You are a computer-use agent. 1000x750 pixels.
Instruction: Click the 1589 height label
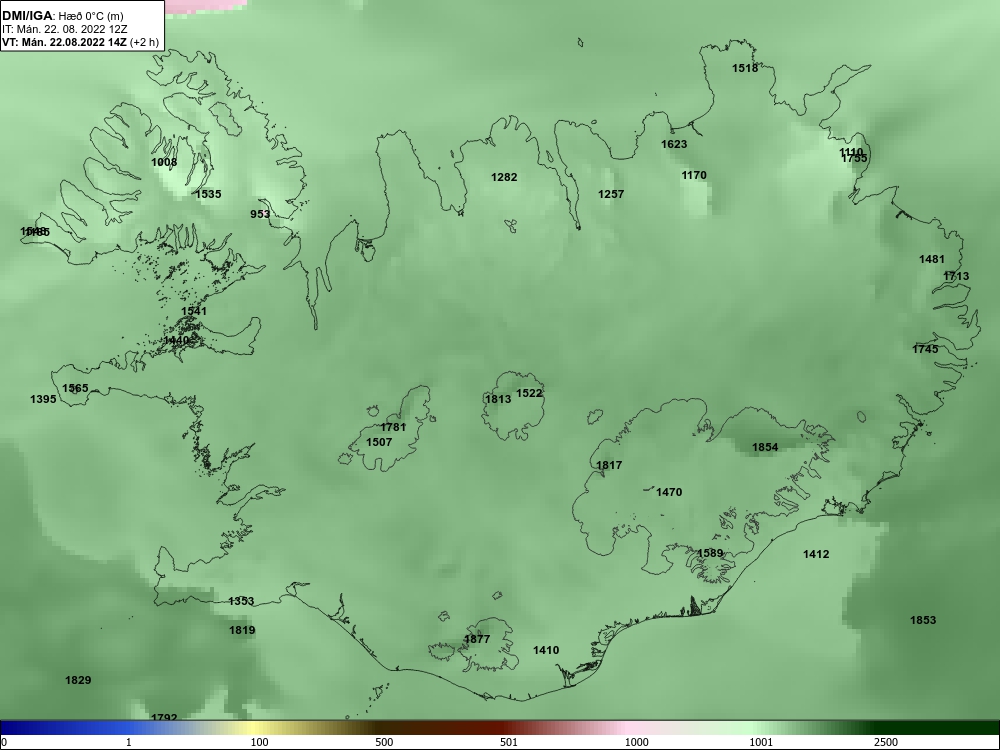coord(710,553)
